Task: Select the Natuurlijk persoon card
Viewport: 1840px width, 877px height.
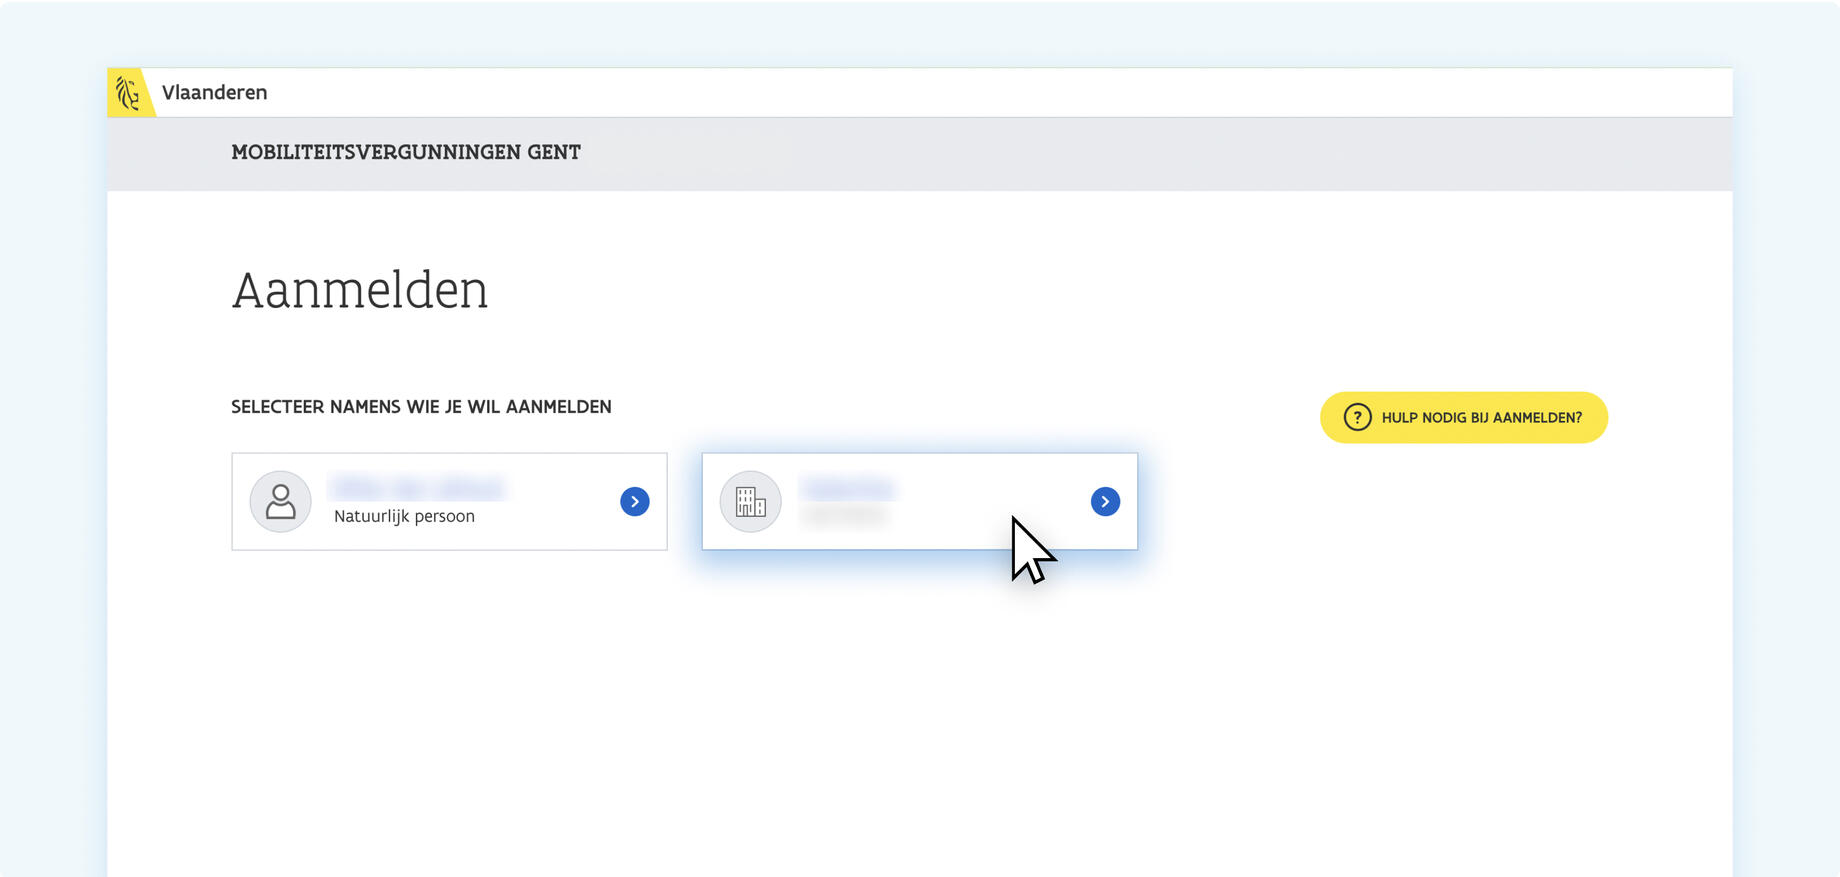Action: coord(449,501)
